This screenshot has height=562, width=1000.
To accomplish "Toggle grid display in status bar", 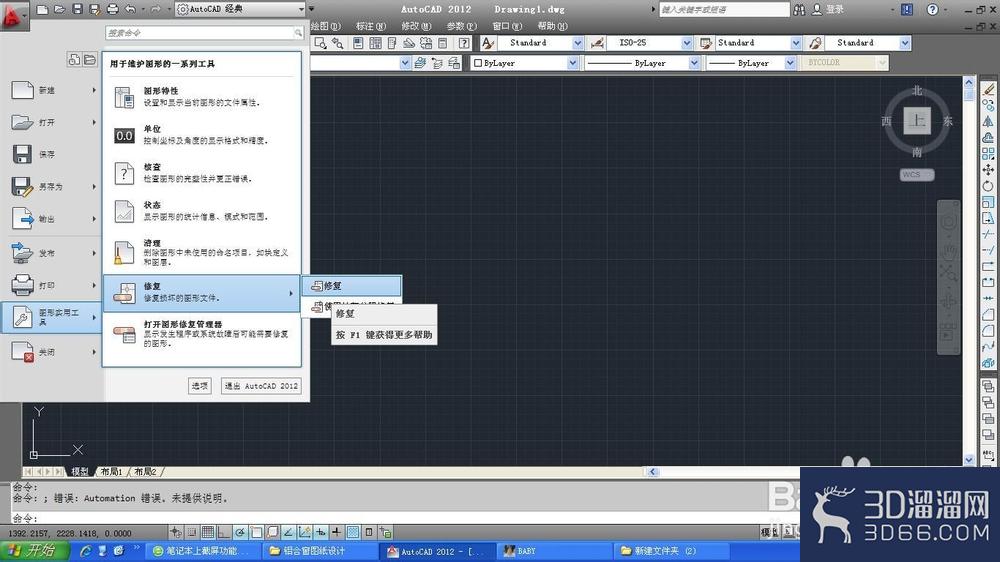I will click(x=208, y=532).
